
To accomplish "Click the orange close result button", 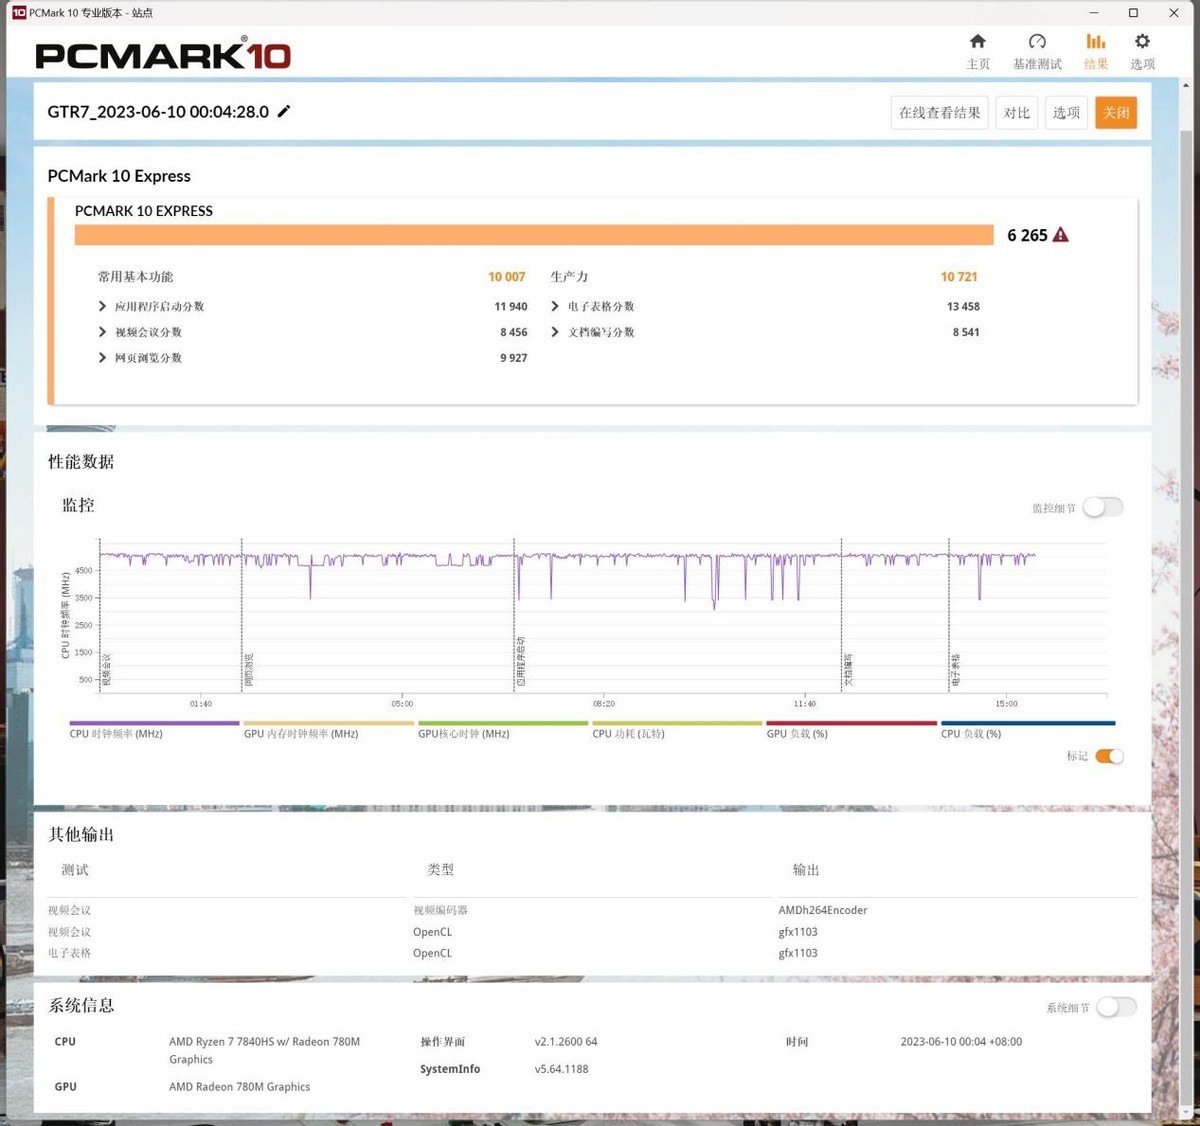I will coord(1115,113).
